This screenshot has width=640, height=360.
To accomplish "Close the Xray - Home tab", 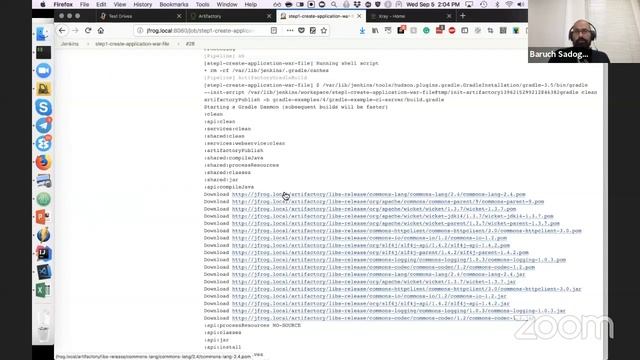I will pyautogui.click(x=449, y=16).
